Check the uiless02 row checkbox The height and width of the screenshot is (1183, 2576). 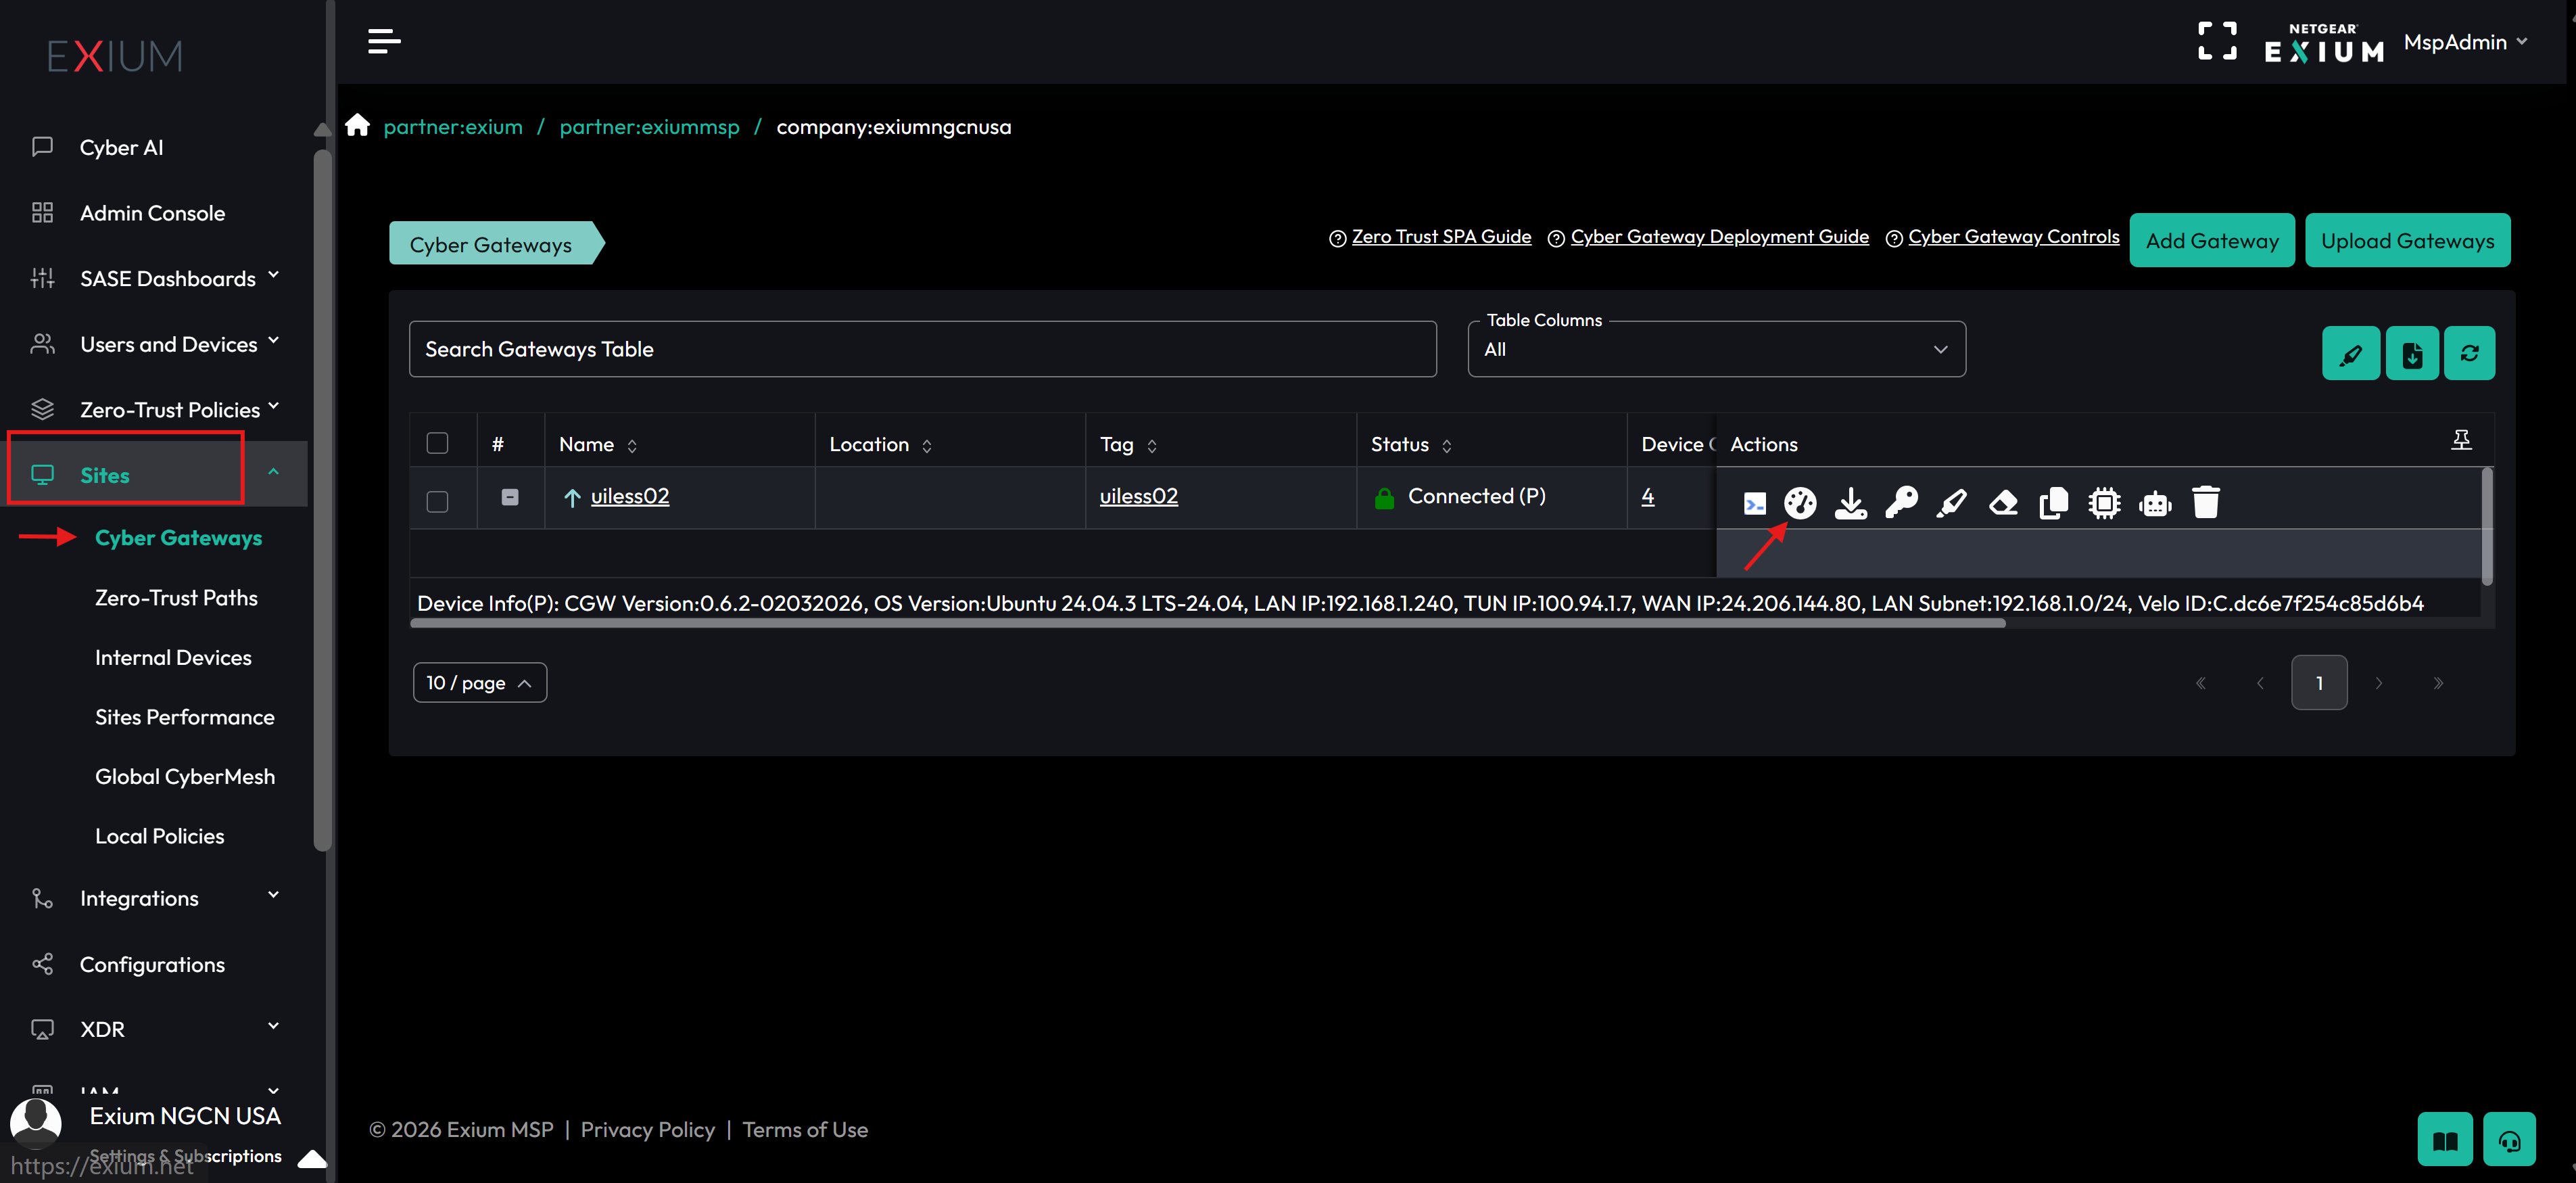point(437,501)
